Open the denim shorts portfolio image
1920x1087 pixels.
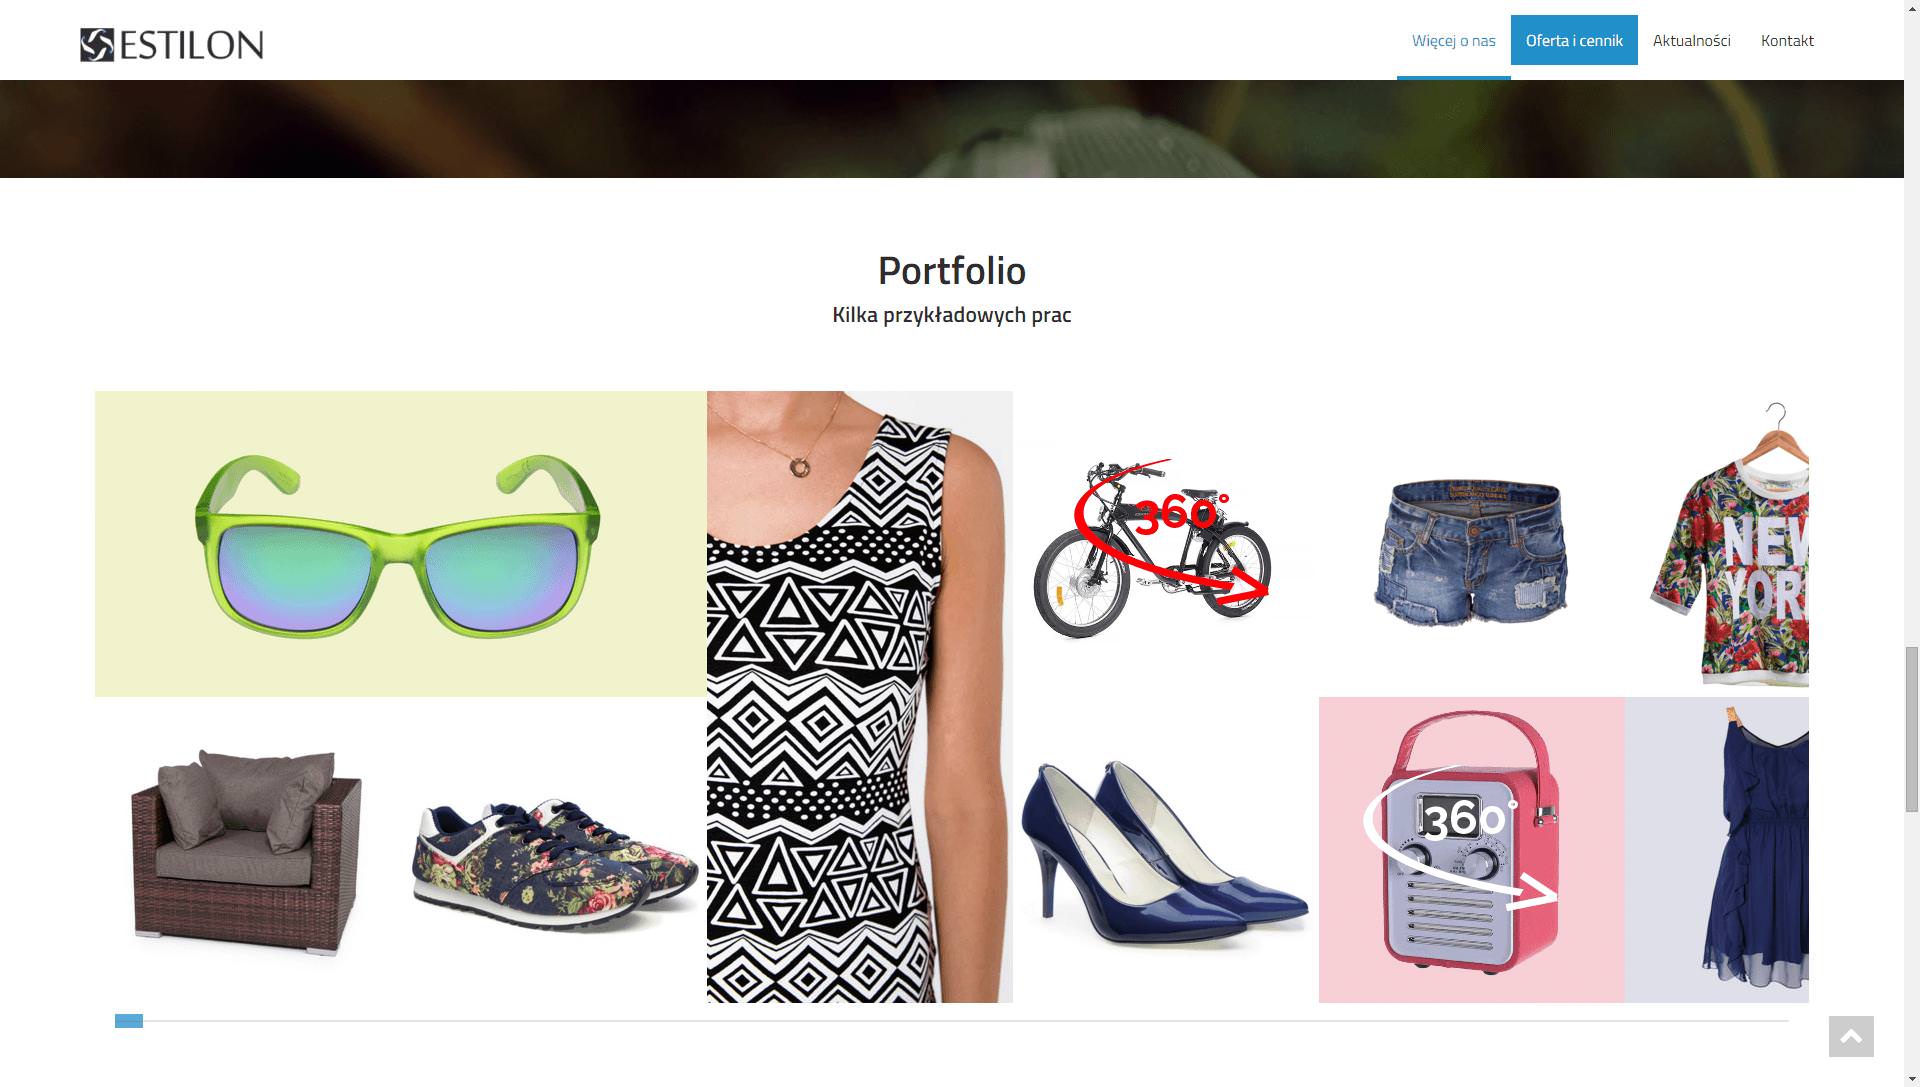point(1471,544)
